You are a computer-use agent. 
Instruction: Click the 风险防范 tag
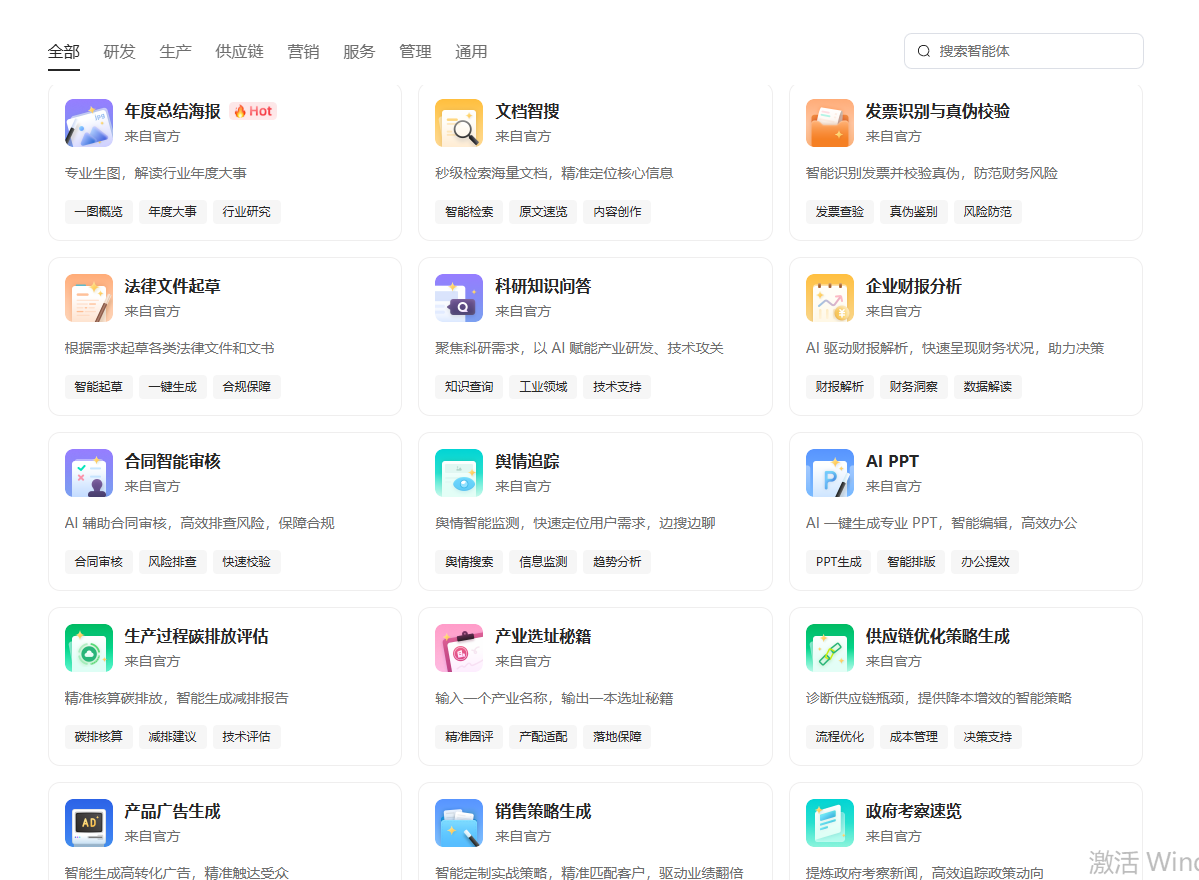(987, 211)
